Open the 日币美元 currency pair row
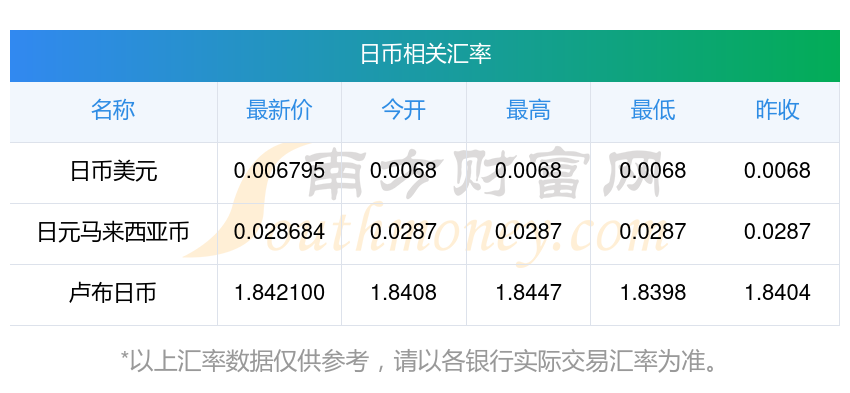Viewport: 850px width, 393px height. pyautogui.click(x=425, y=173)
